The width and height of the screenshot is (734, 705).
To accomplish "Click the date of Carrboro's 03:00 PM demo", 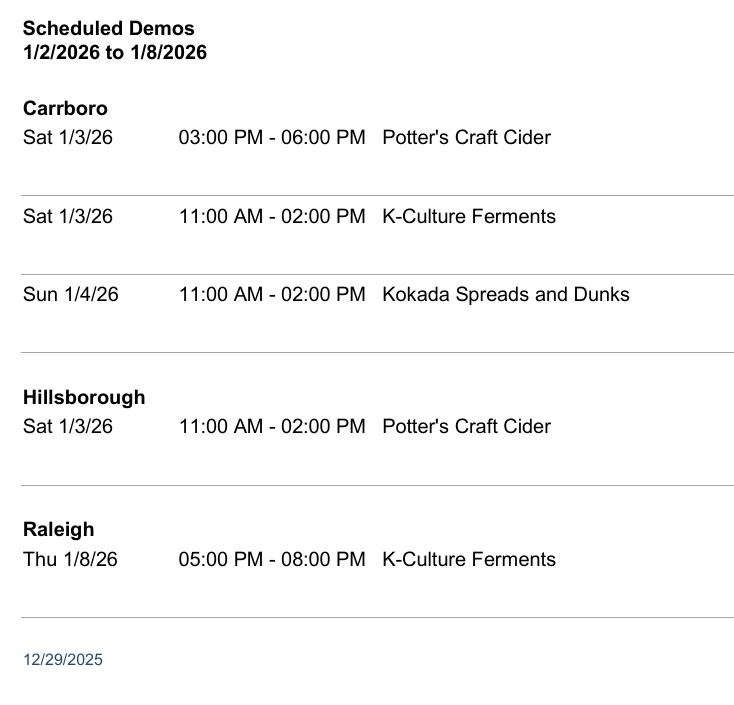I will [68, 137].
